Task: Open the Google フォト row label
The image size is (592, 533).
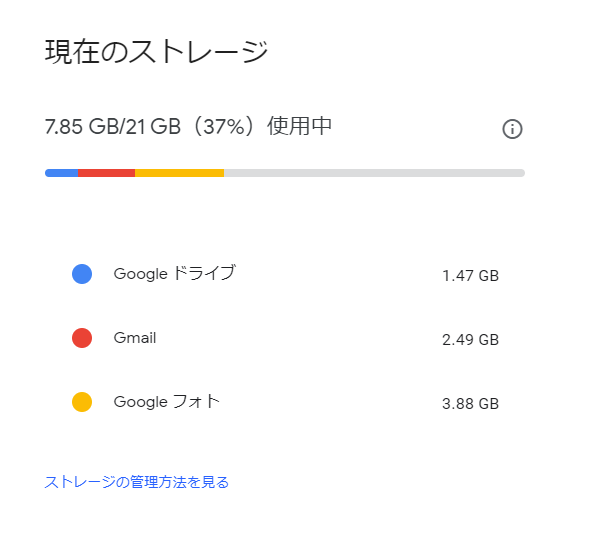Action: 166,402
